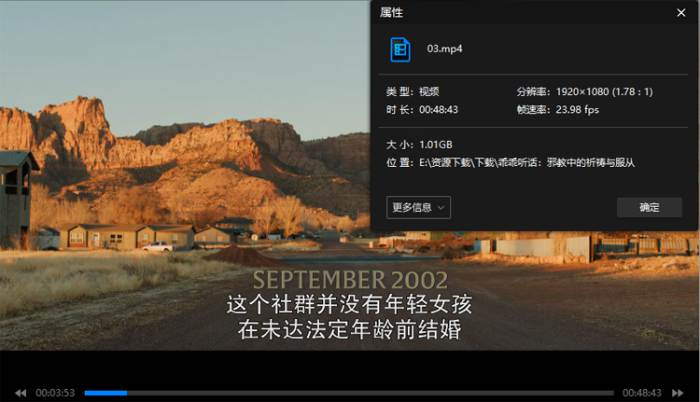Click the 大小 value 1.01GB

tap(436, 145)
